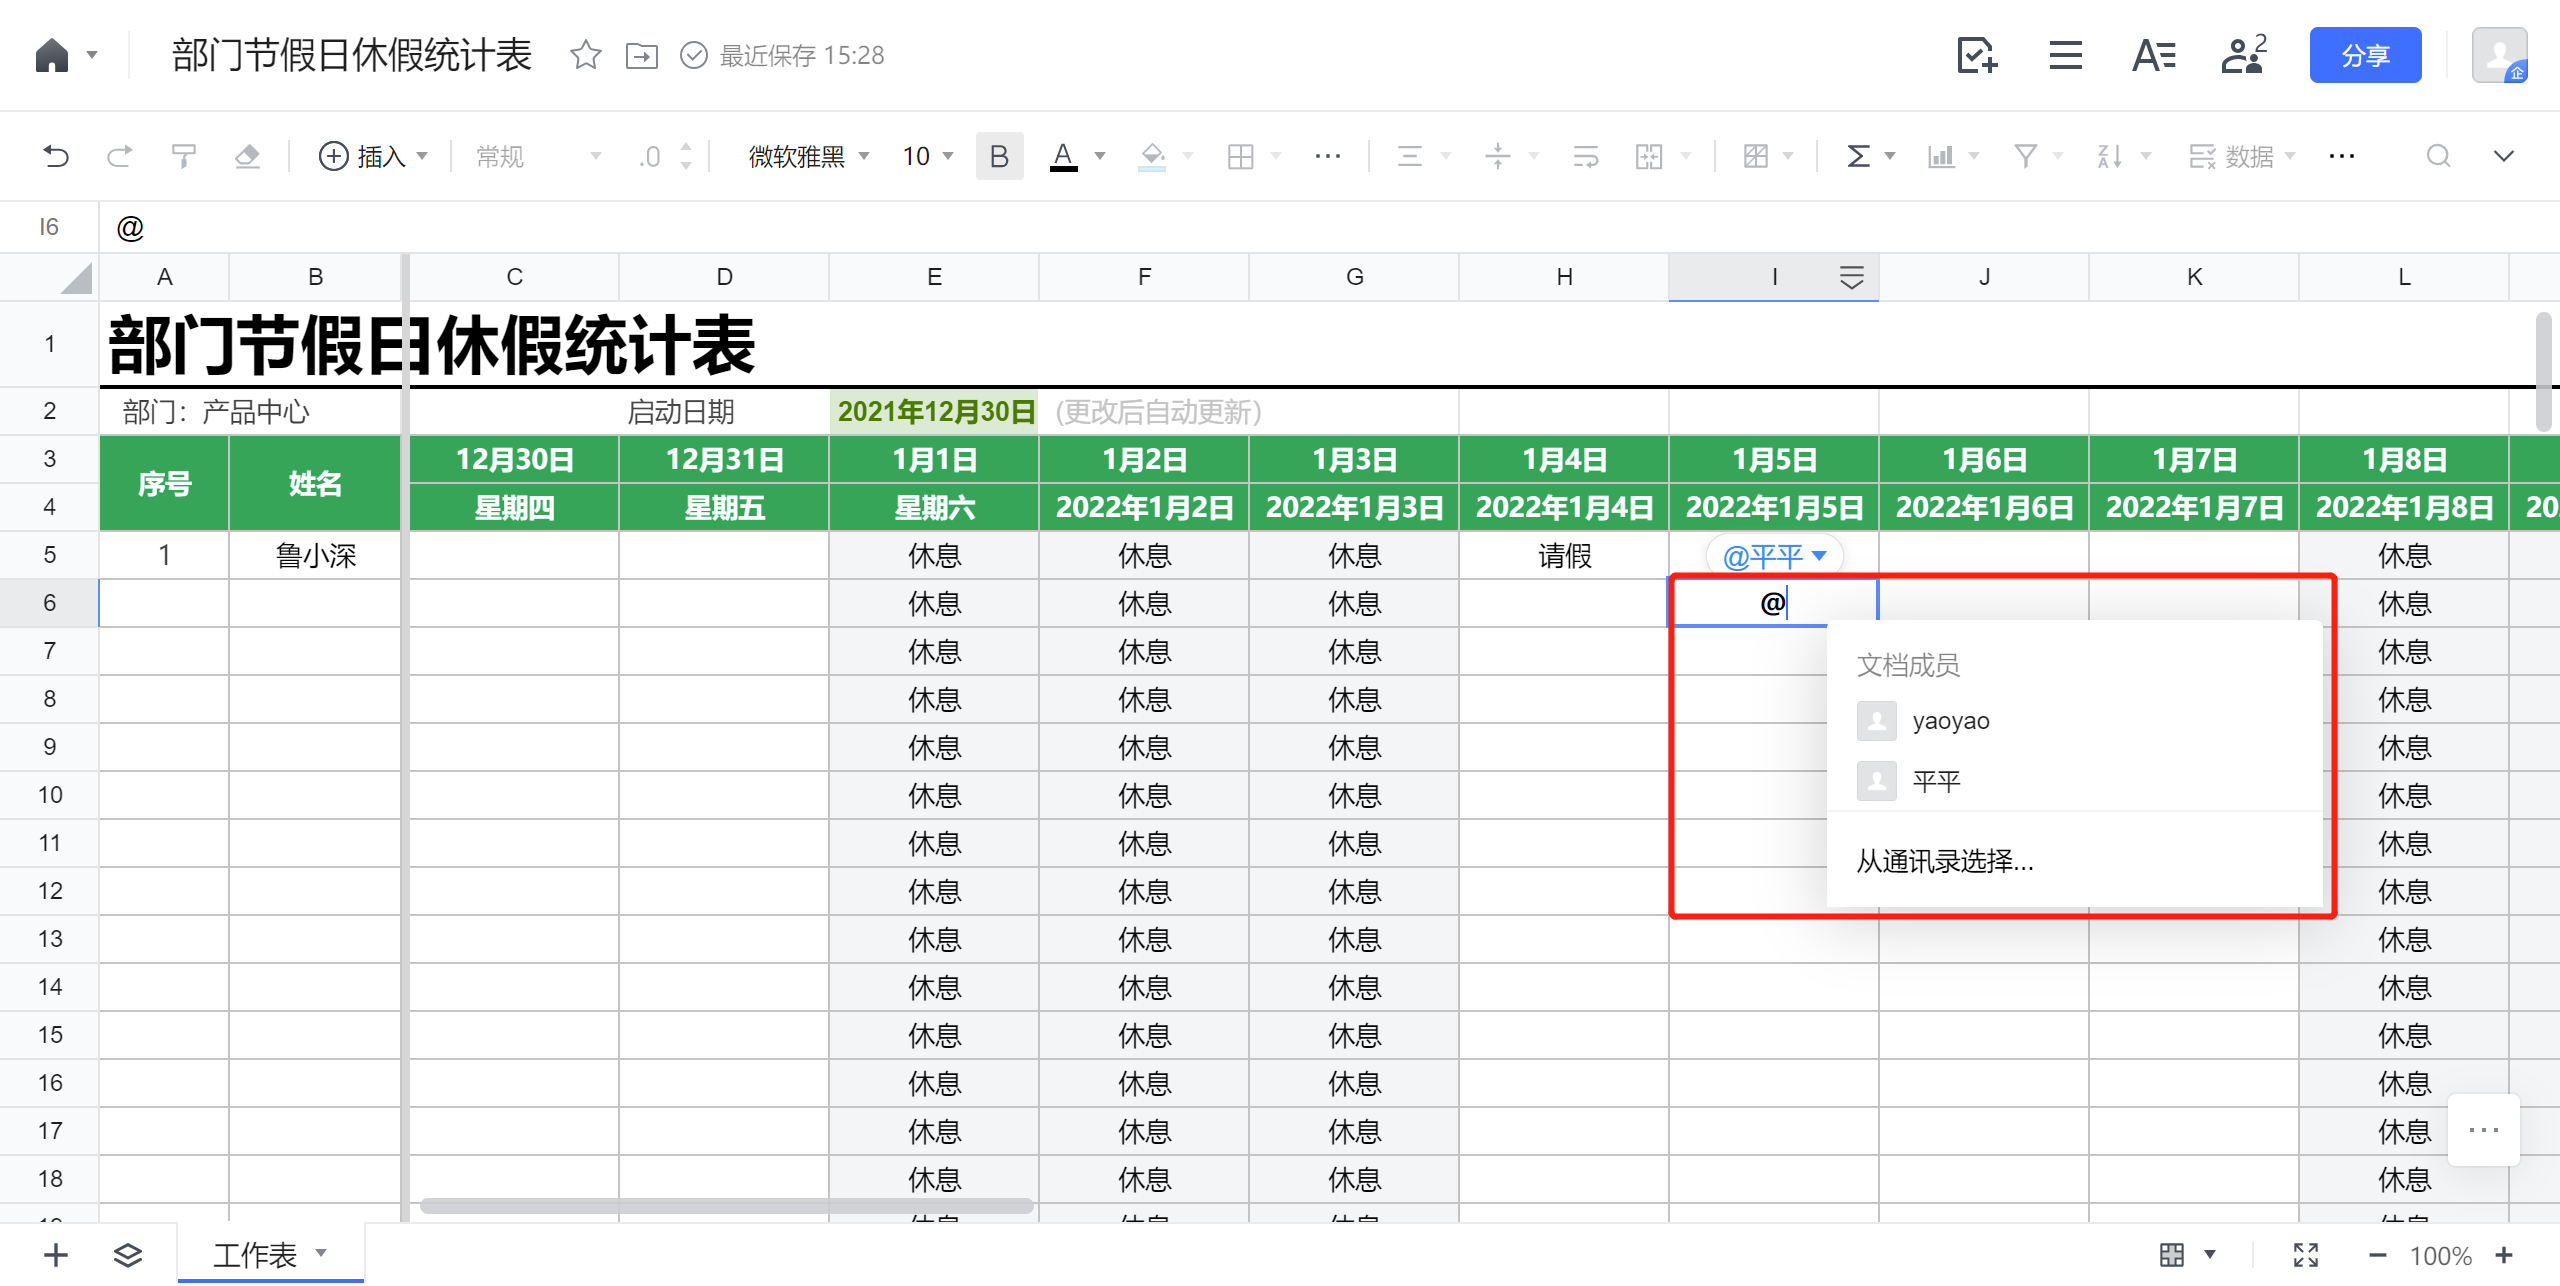
Task: Toggle fullscreen view icon
Action: pos(2305,1255)
